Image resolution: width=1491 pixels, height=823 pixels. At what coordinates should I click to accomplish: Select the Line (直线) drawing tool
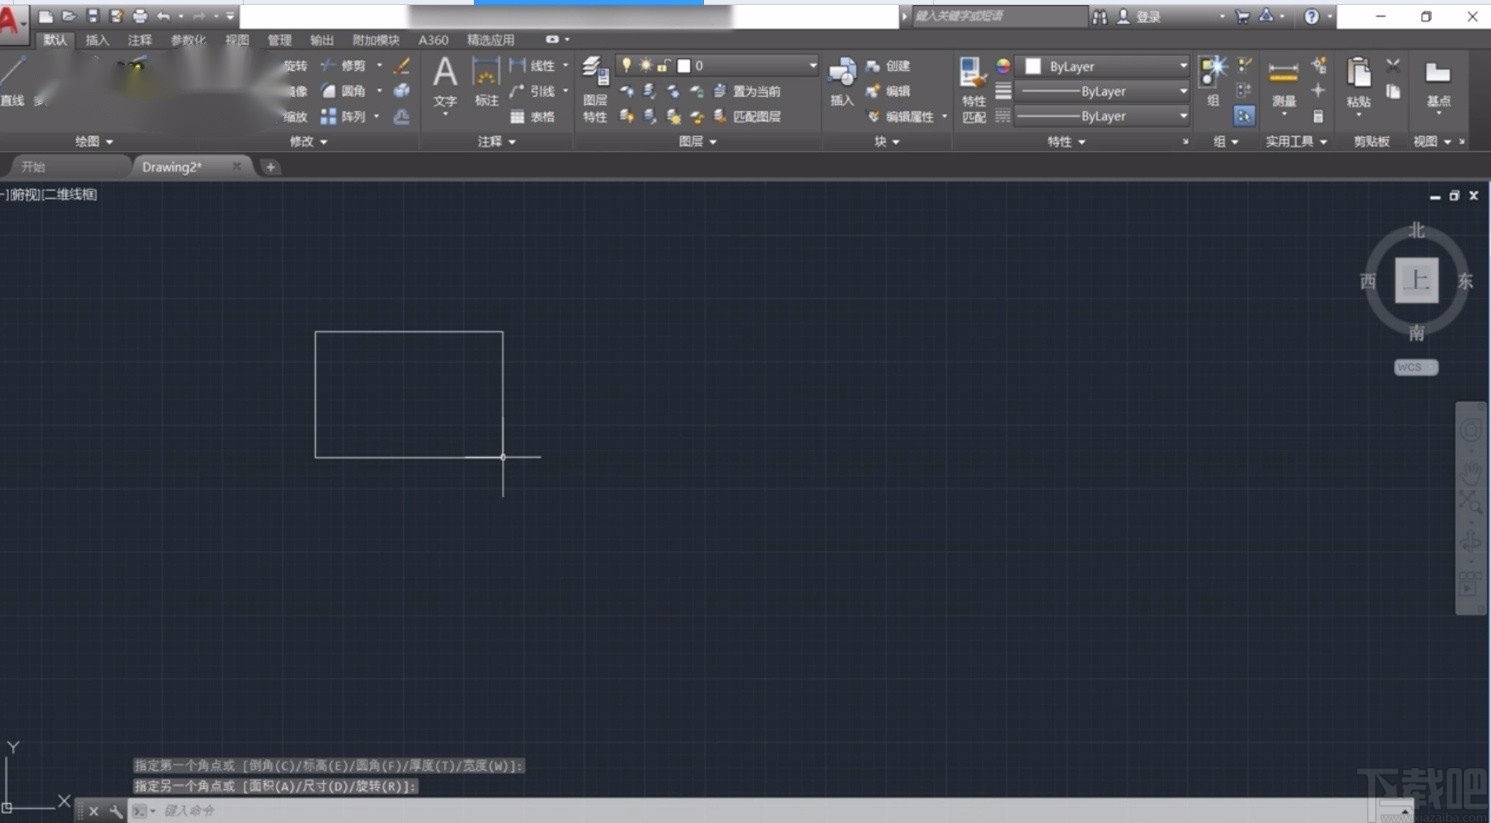(x=13, y=82)
